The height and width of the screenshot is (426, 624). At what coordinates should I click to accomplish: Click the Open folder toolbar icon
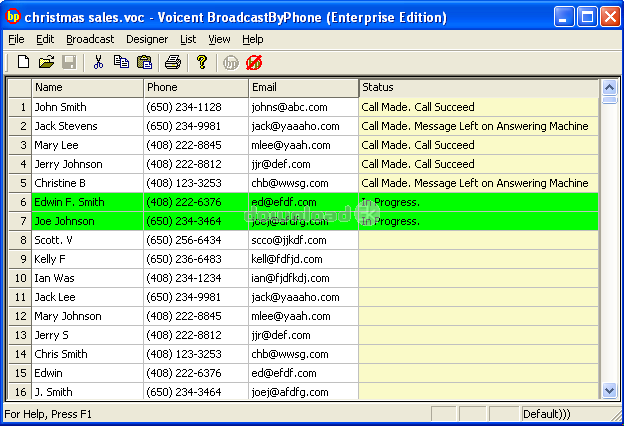(x=46, y=62)
